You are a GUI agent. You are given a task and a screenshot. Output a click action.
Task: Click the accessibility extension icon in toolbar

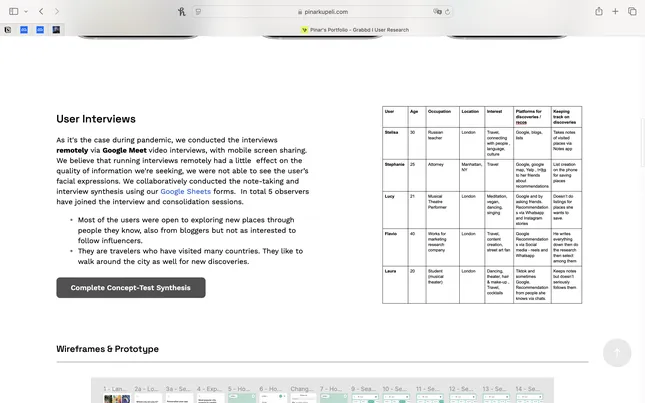(181, 11)
